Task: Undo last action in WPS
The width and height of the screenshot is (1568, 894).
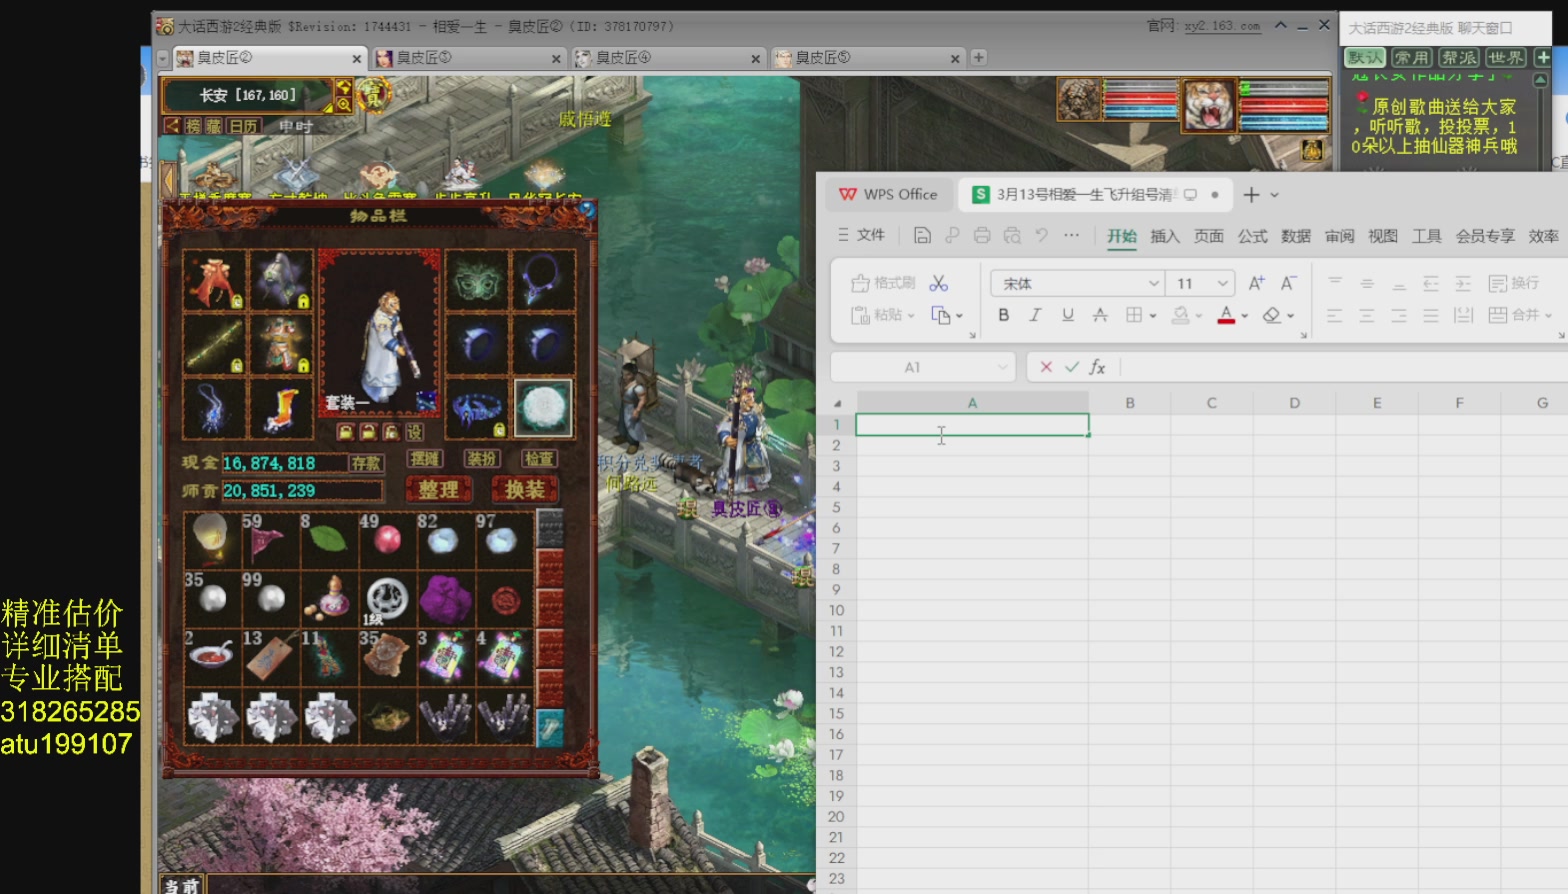Action: (x=1042, y=235)
